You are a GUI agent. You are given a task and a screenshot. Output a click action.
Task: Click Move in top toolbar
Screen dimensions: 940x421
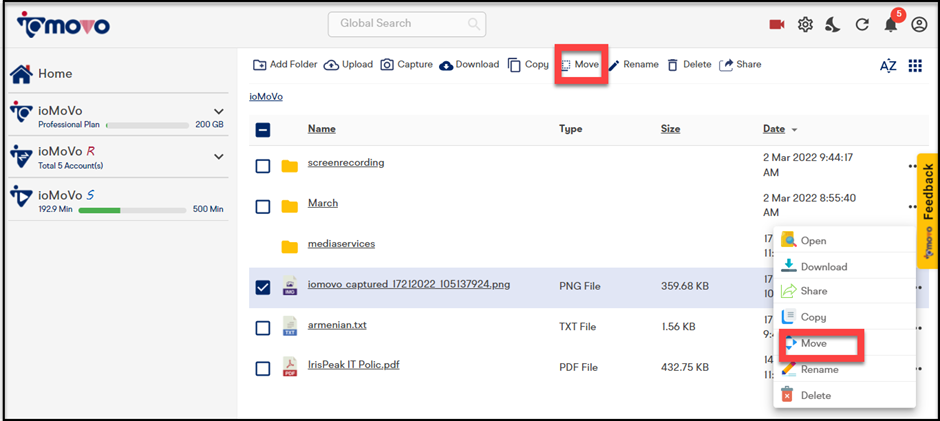click(581, 65)
